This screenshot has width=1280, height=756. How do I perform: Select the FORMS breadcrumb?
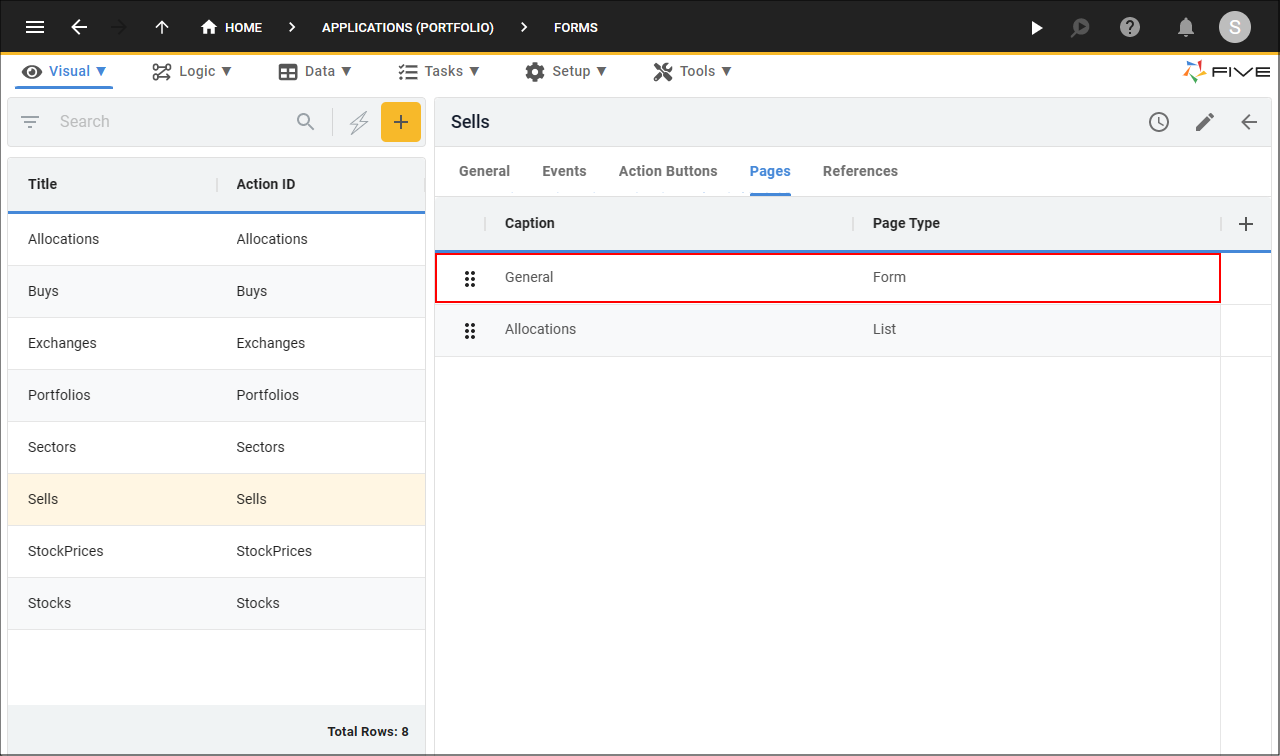pyautogui.click(x=576, y=27)
